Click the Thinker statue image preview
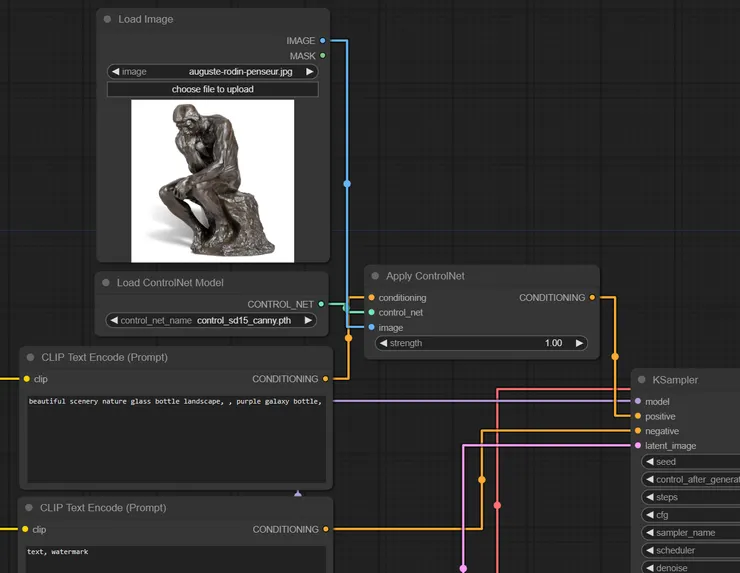 tap(212, 180)
